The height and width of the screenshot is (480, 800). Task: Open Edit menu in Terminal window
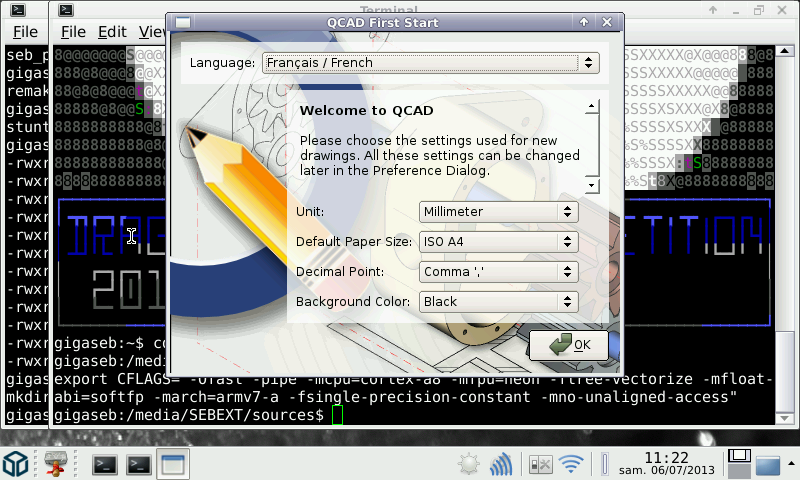coord(112,32)
